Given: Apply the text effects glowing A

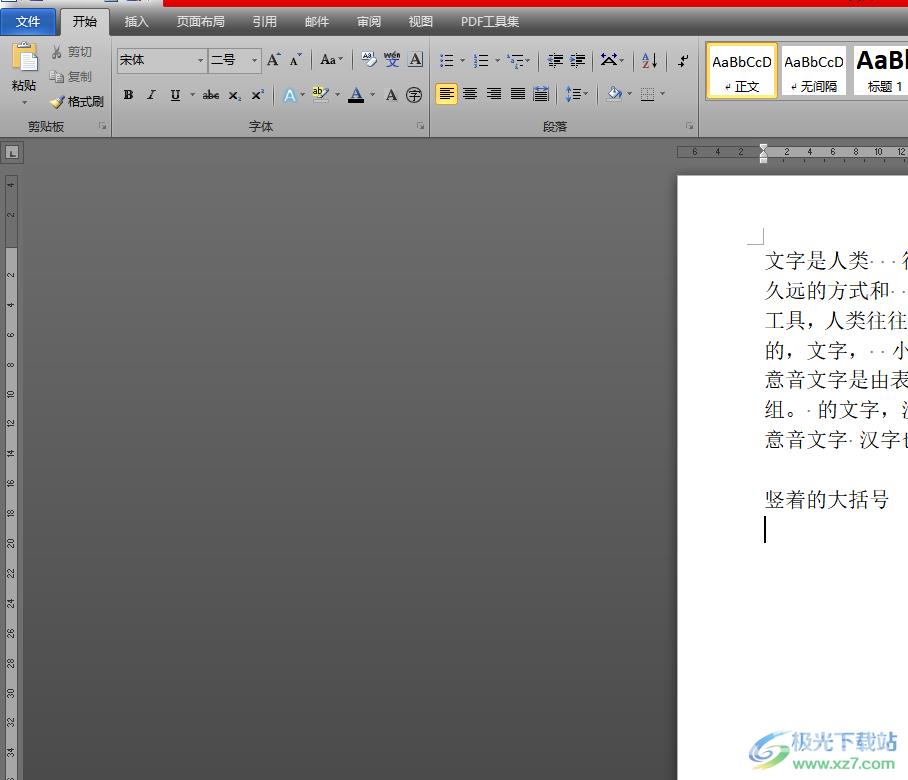Looking at the screenshot, I should [290, 95].
